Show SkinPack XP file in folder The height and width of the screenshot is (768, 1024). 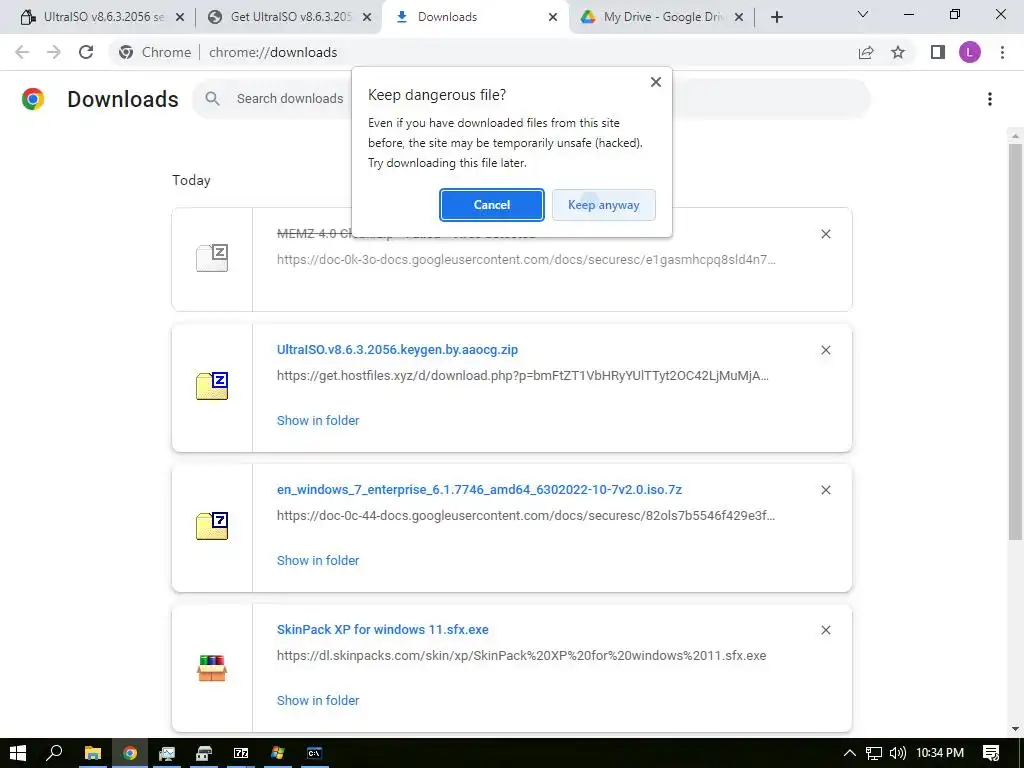point(318,700)
